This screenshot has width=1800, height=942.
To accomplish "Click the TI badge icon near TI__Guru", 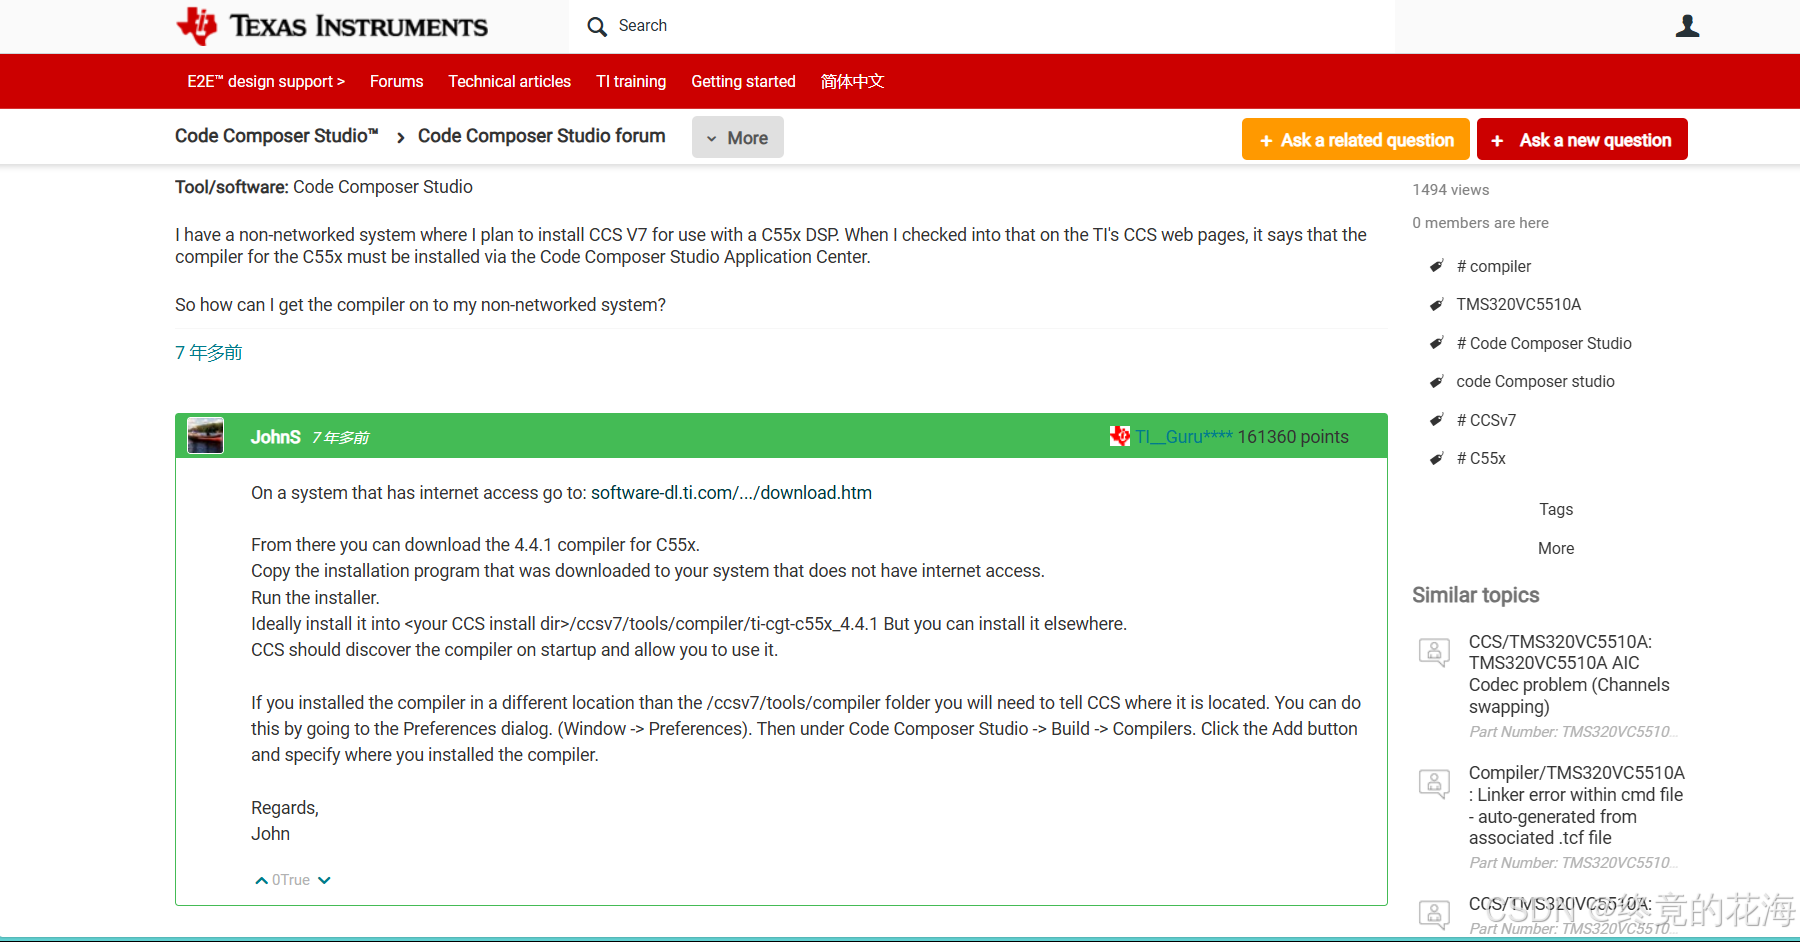I will (1120, 436).
